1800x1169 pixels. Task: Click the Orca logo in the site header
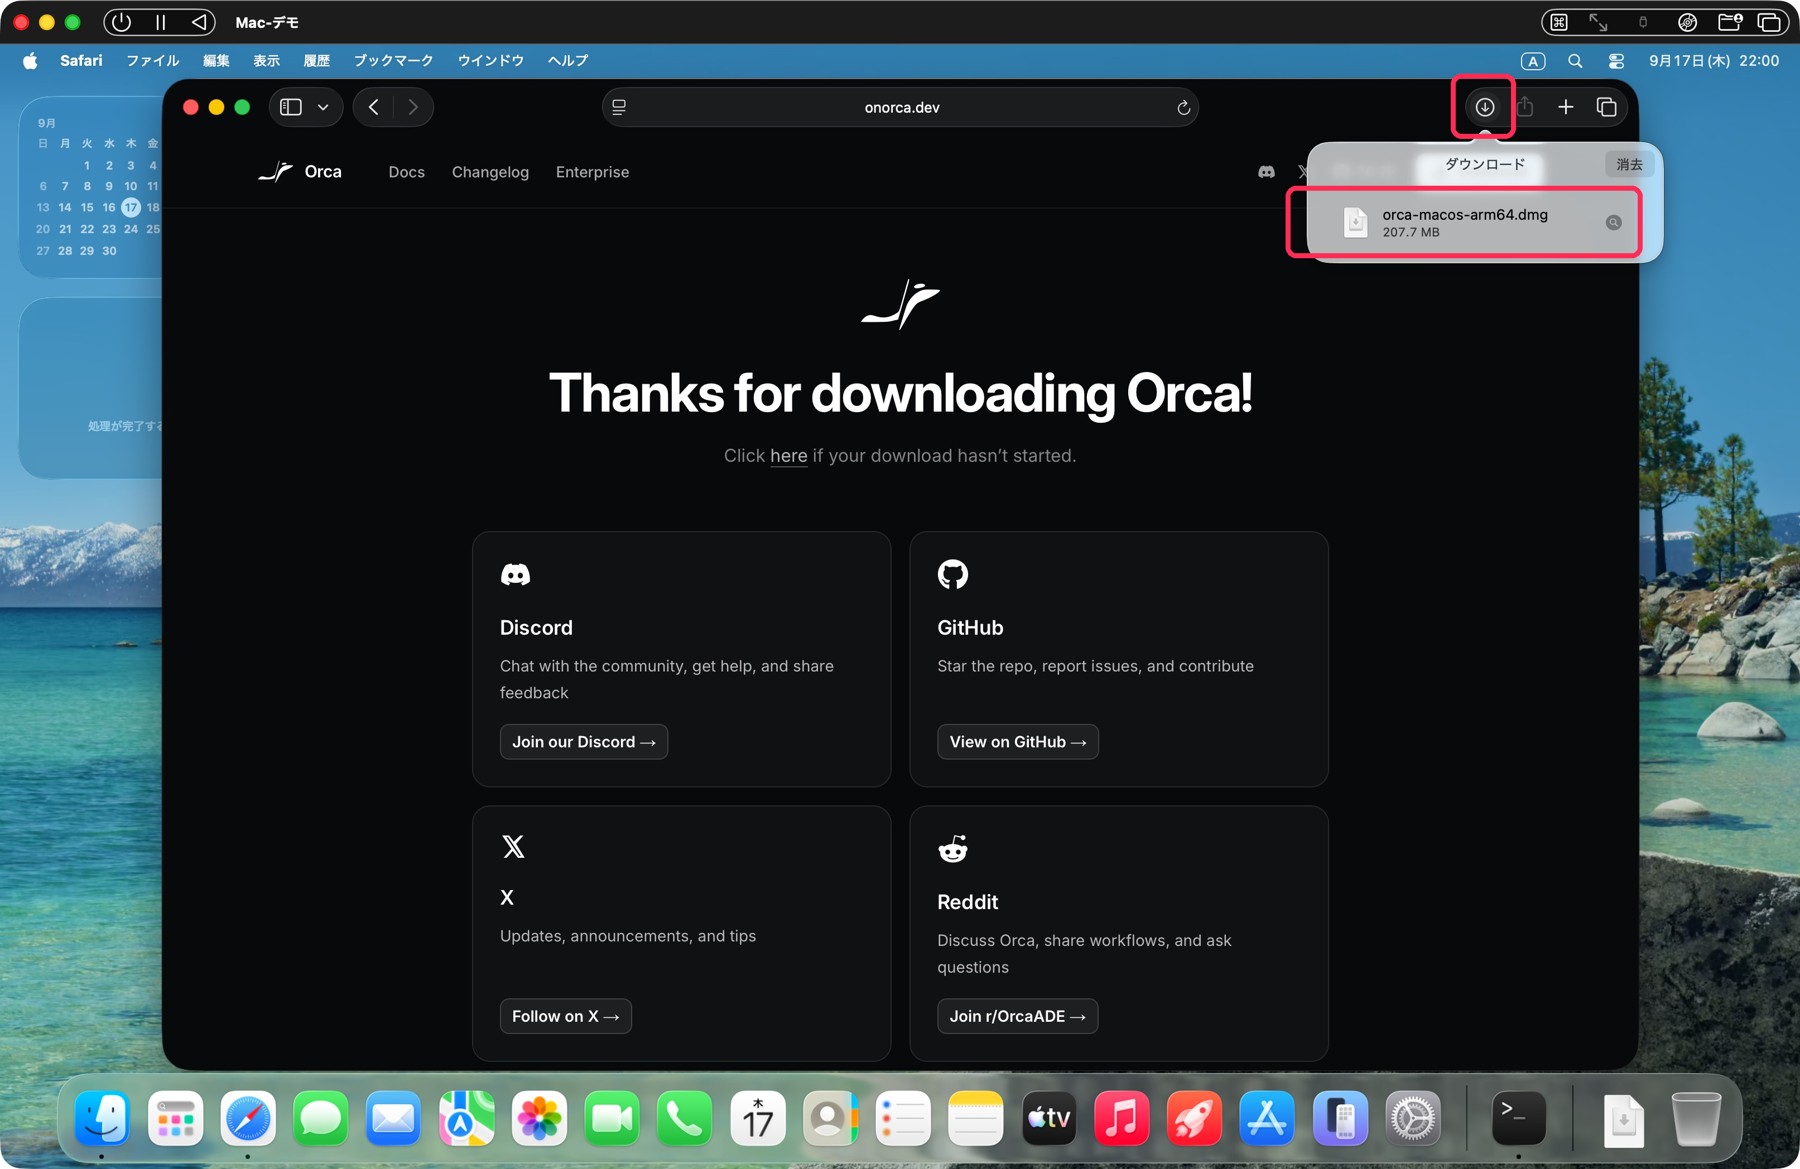300,172
